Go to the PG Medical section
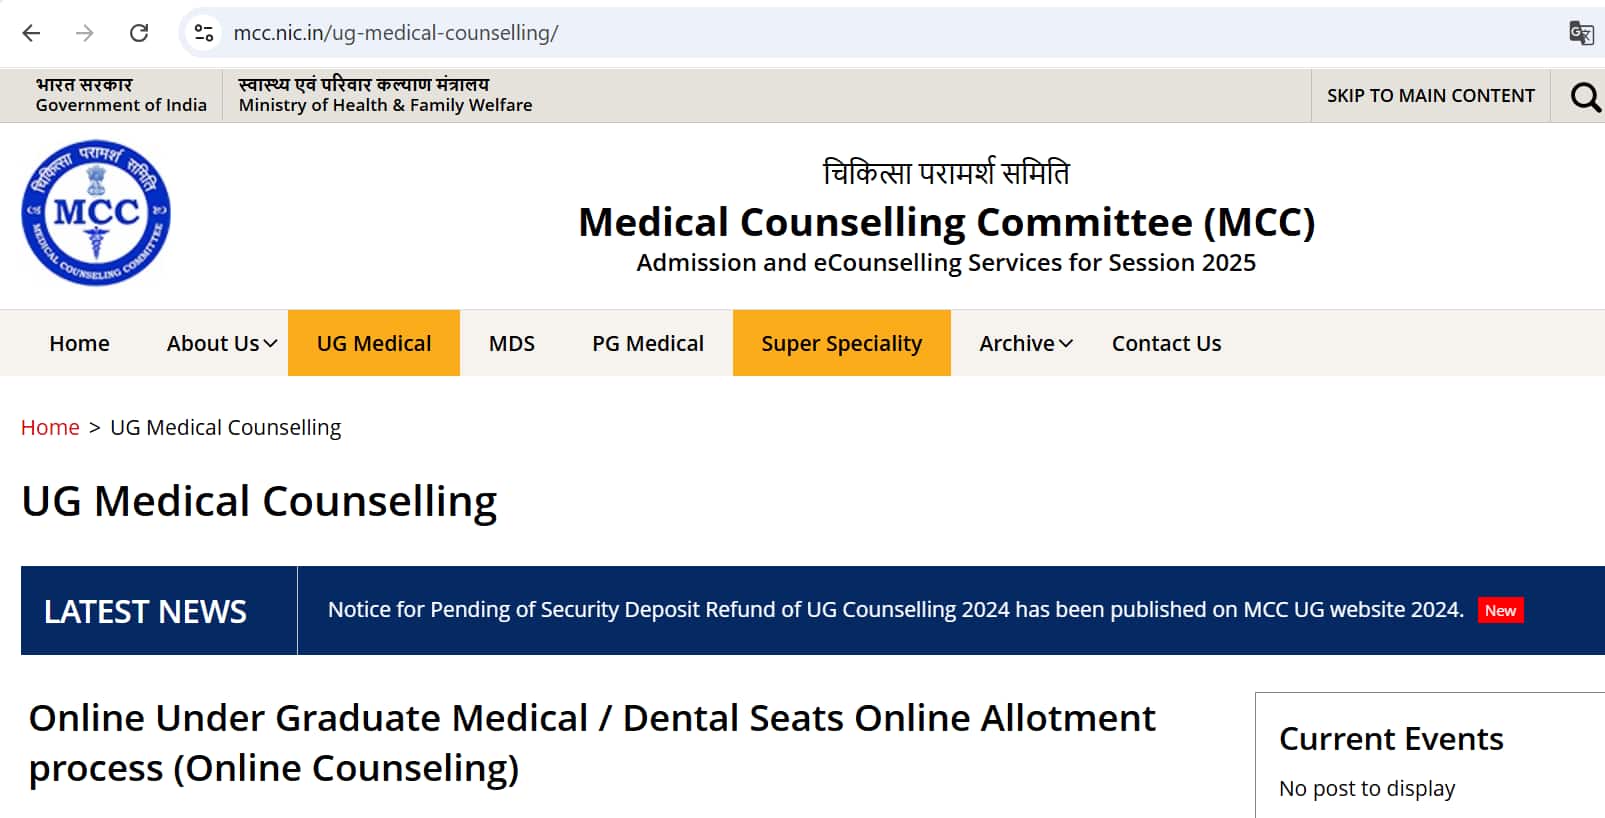 (648, 343)
